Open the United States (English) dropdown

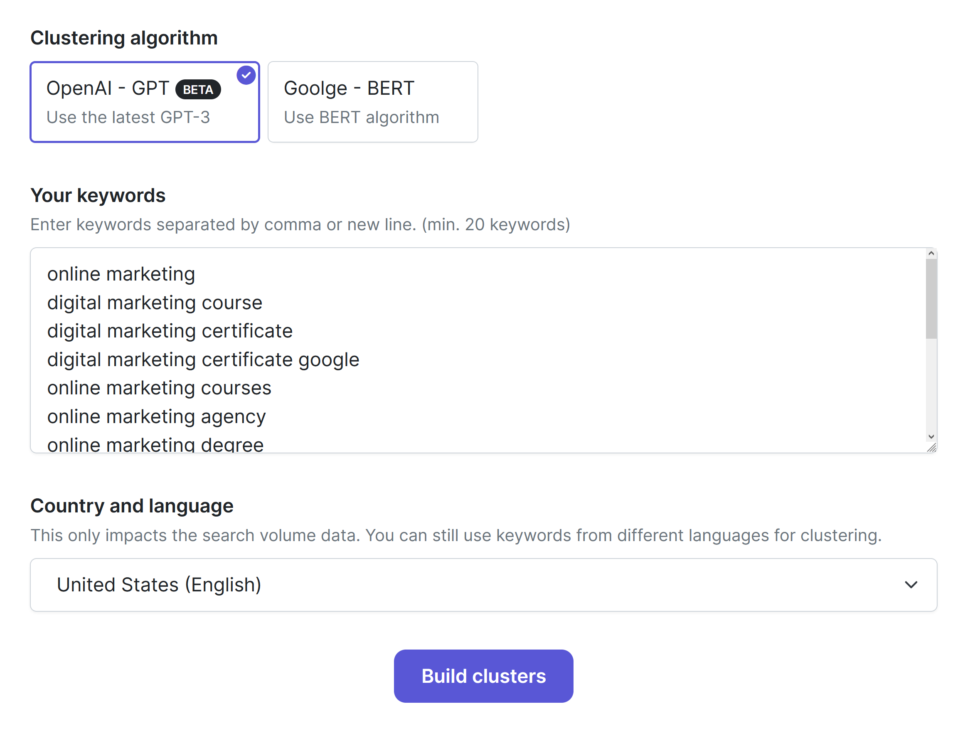[484, 585]
